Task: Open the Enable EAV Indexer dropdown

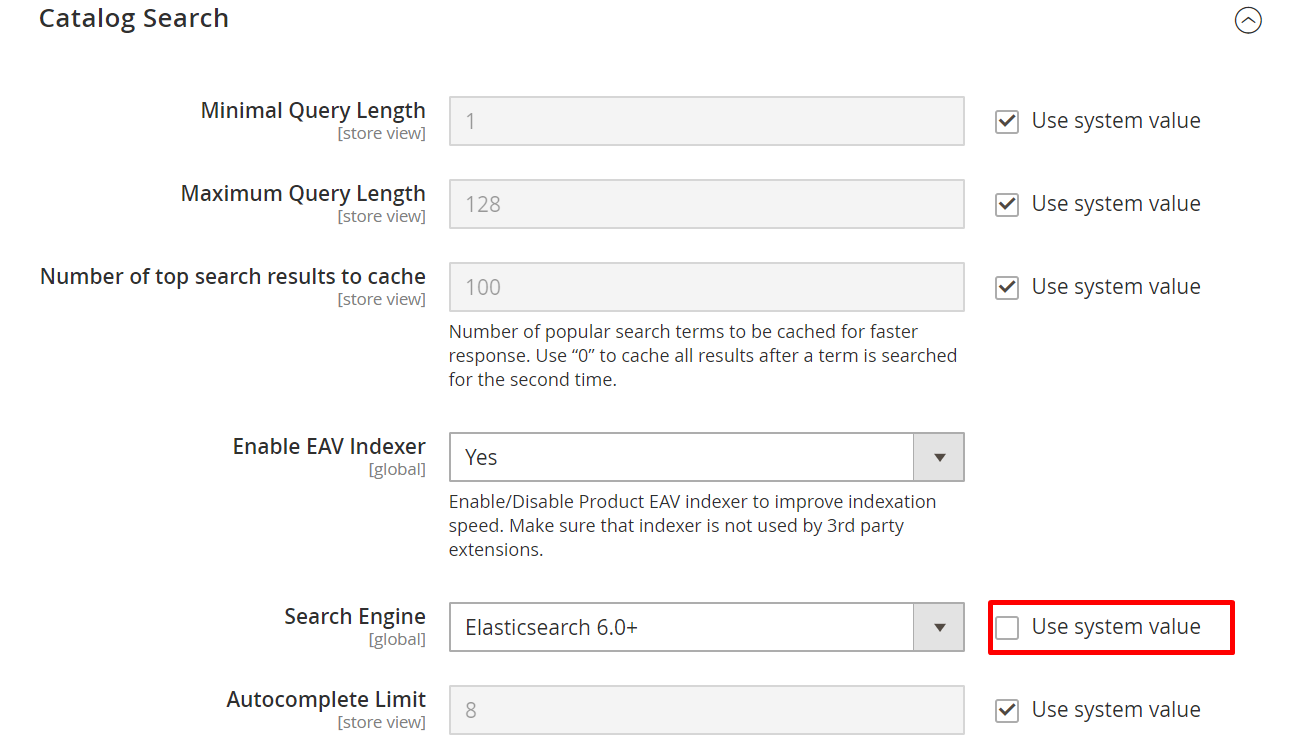Action: click(706, 457)
